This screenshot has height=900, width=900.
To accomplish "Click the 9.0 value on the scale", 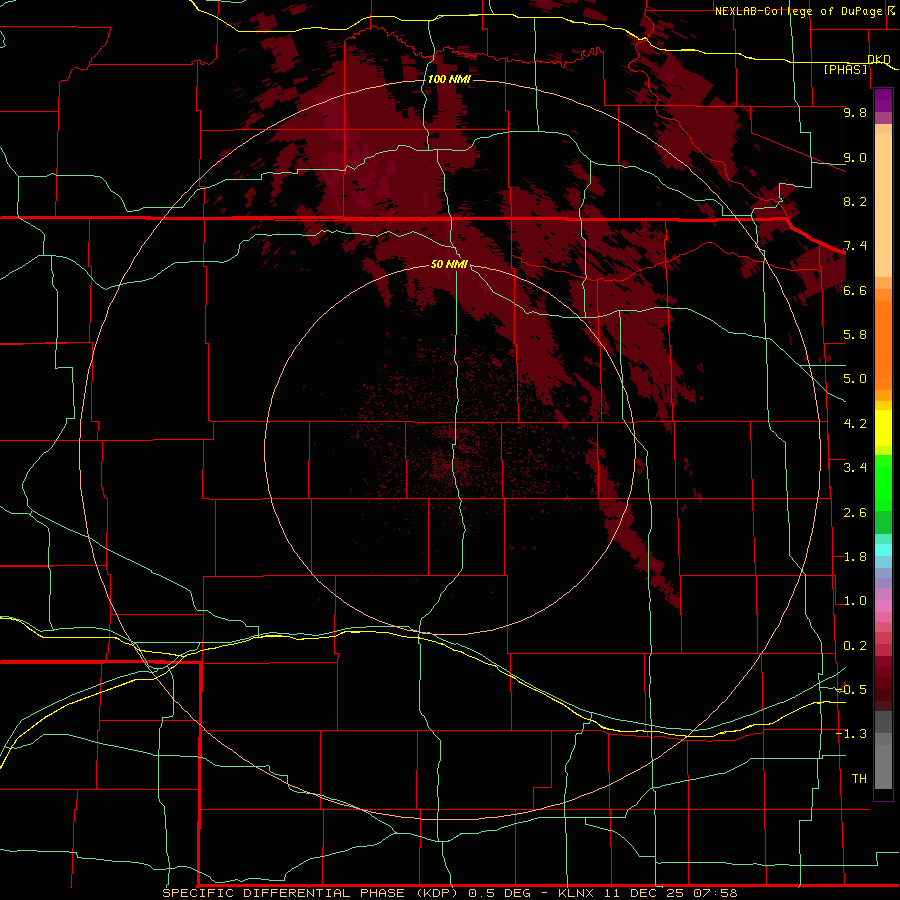I will [x=855, y=157].
